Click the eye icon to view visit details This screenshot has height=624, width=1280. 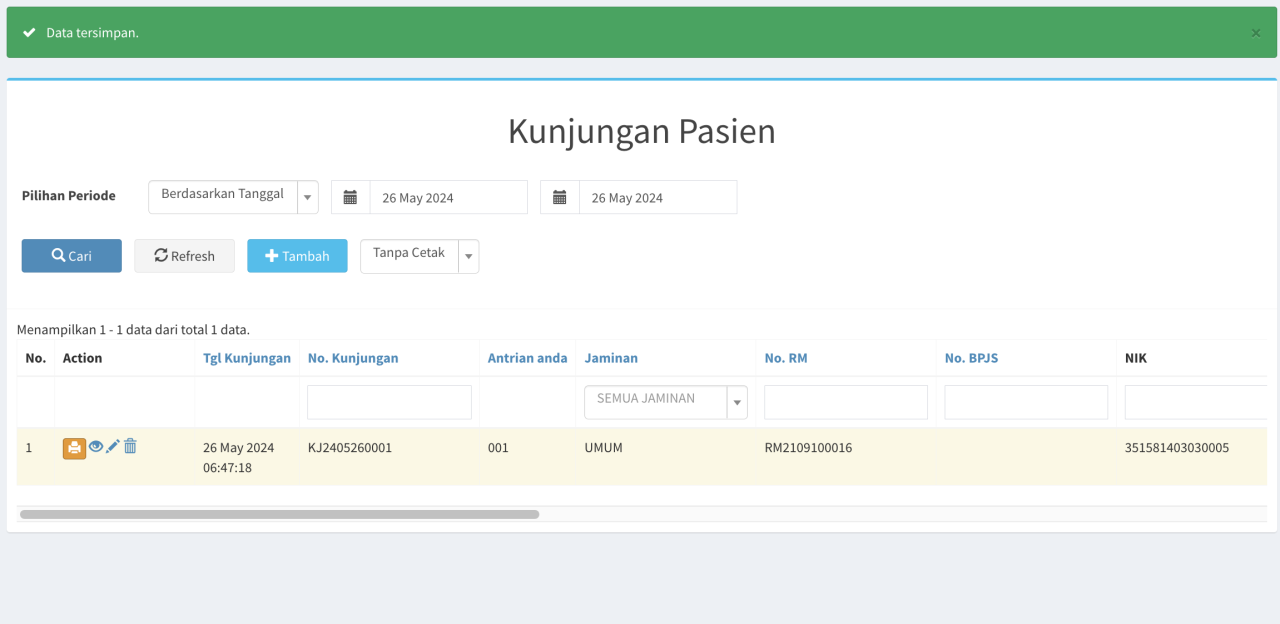[96, 447]
